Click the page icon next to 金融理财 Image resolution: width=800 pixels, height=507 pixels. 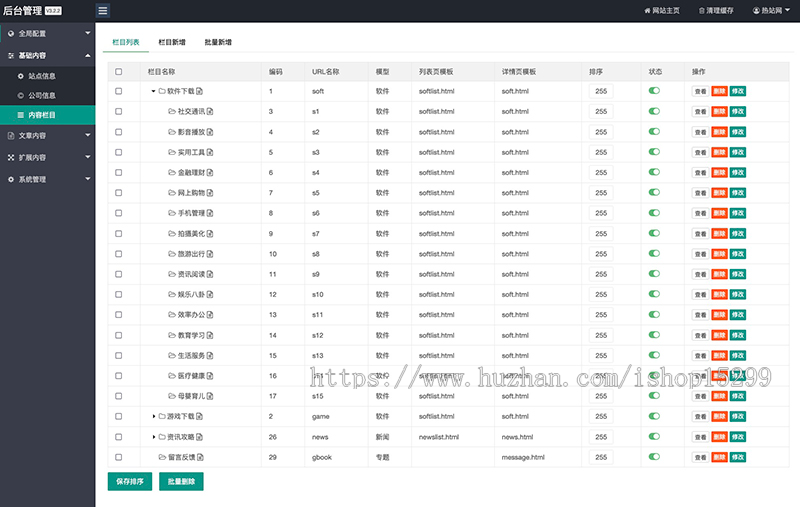[210, 172]
